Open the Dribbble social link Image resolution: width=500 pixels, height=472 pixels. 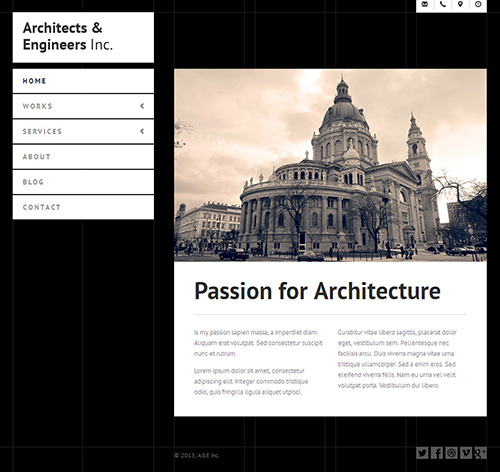coord(451,453)
